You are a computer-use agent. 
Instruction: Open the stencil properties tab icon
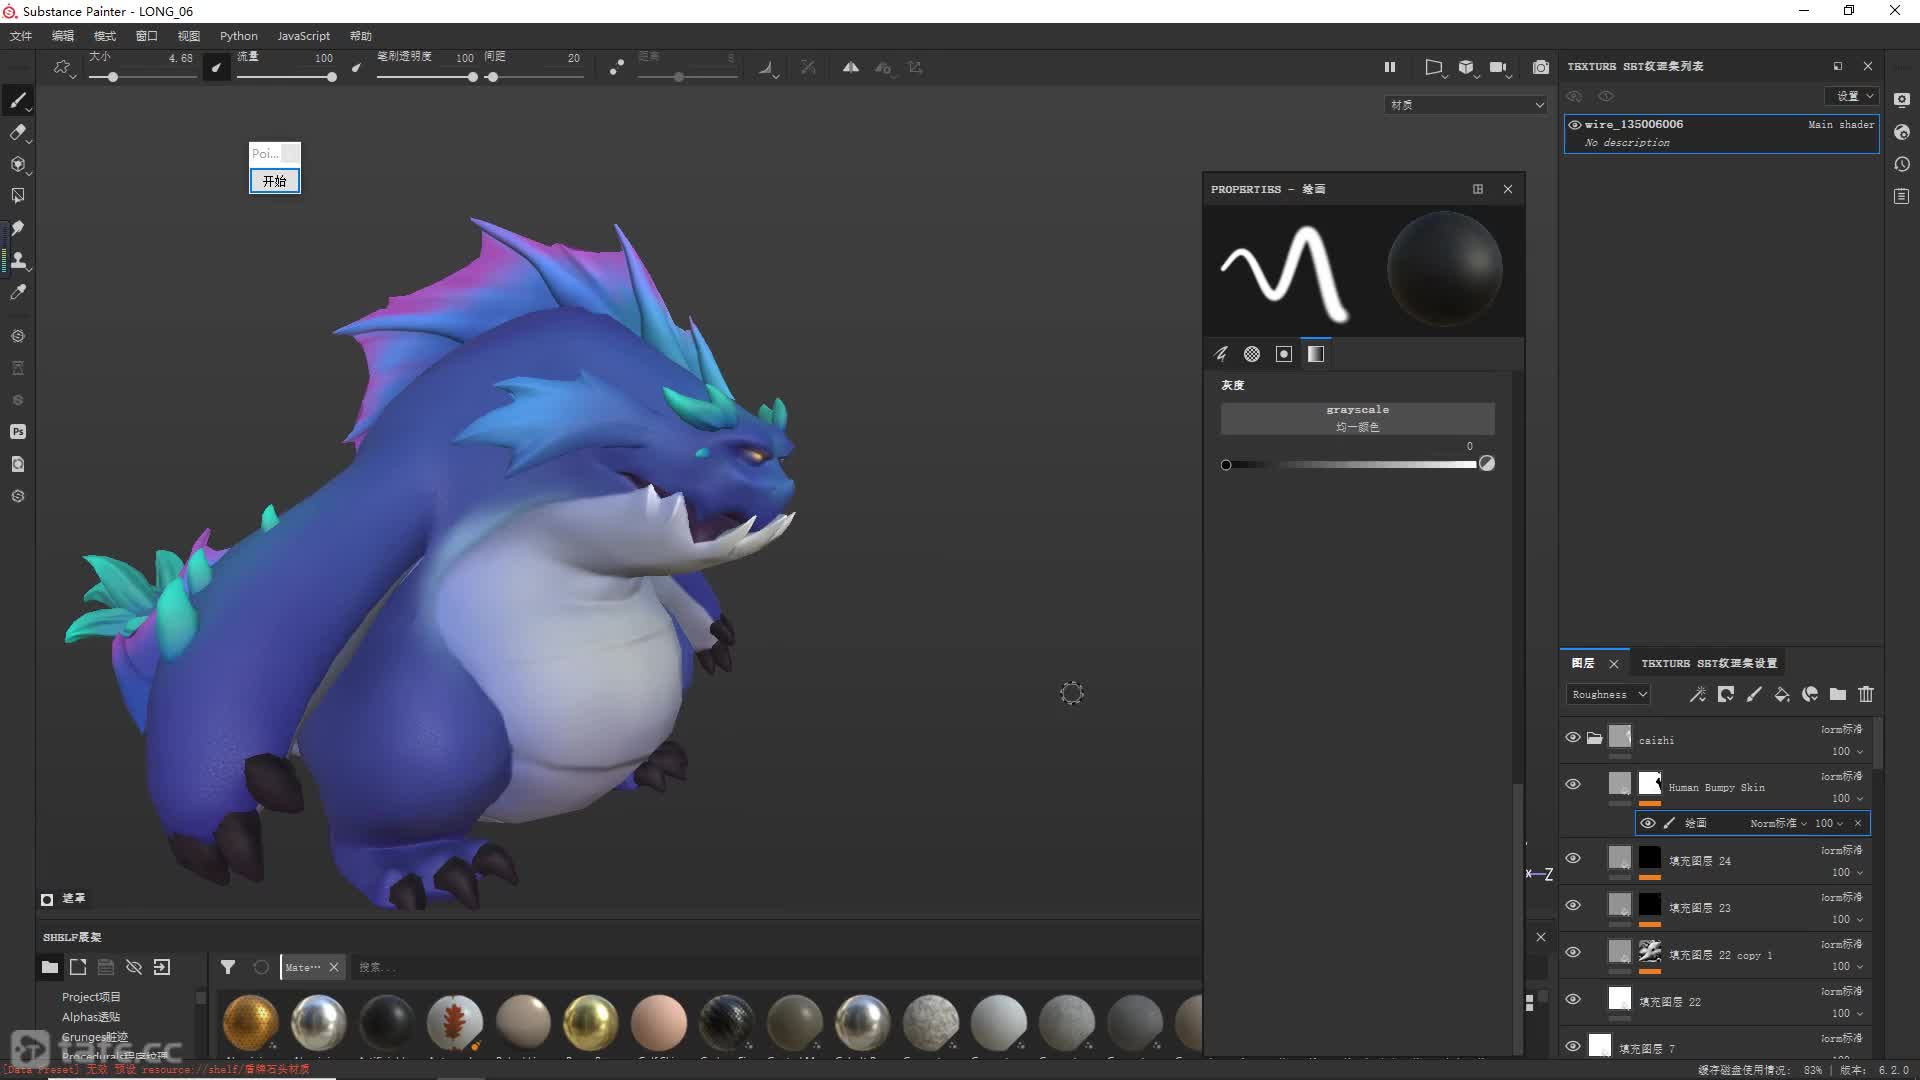pyautogui.click(x=1284, y=354)
